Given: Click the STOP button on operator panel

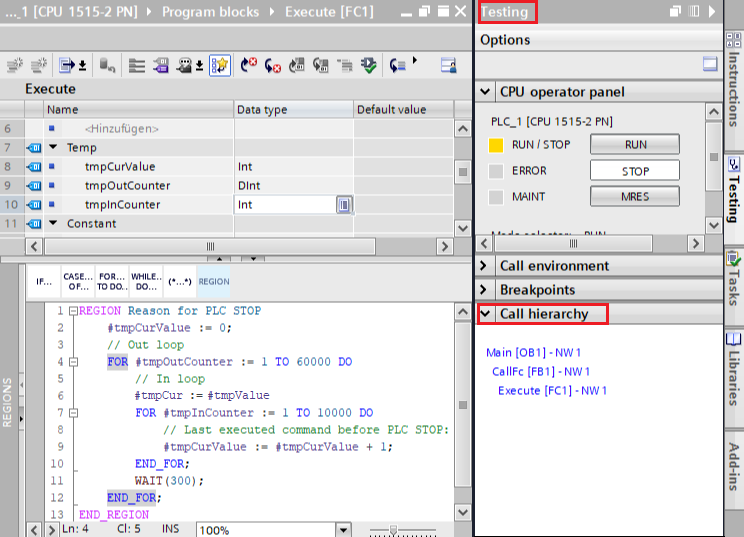Looking at the screenshot, I should (635, 171).
